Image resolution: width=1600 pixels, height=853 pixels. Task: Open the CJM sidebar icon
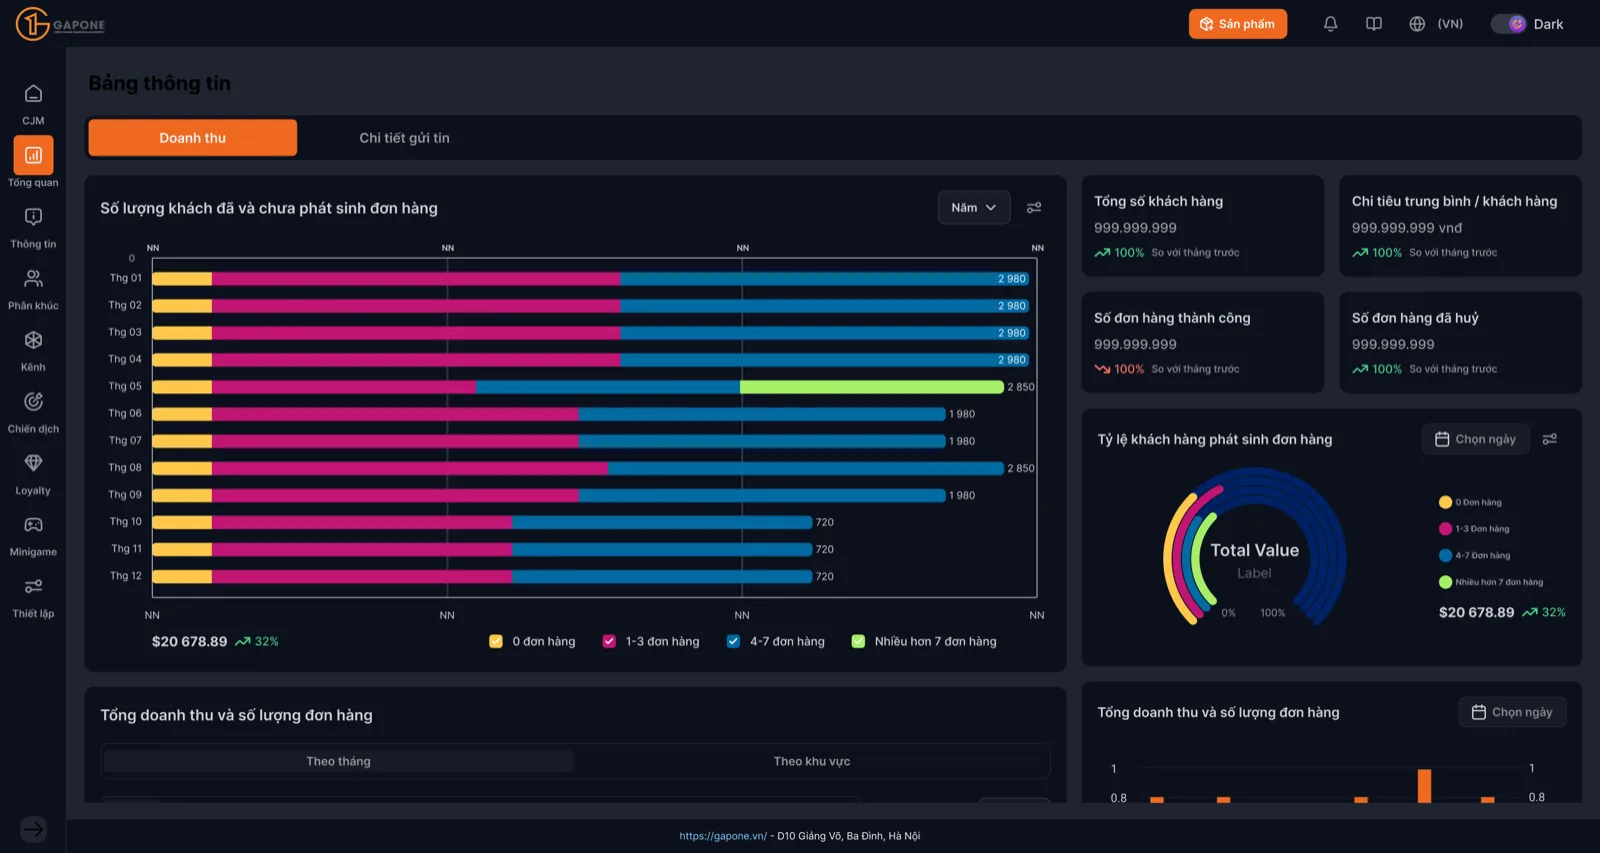pos(33,94)
